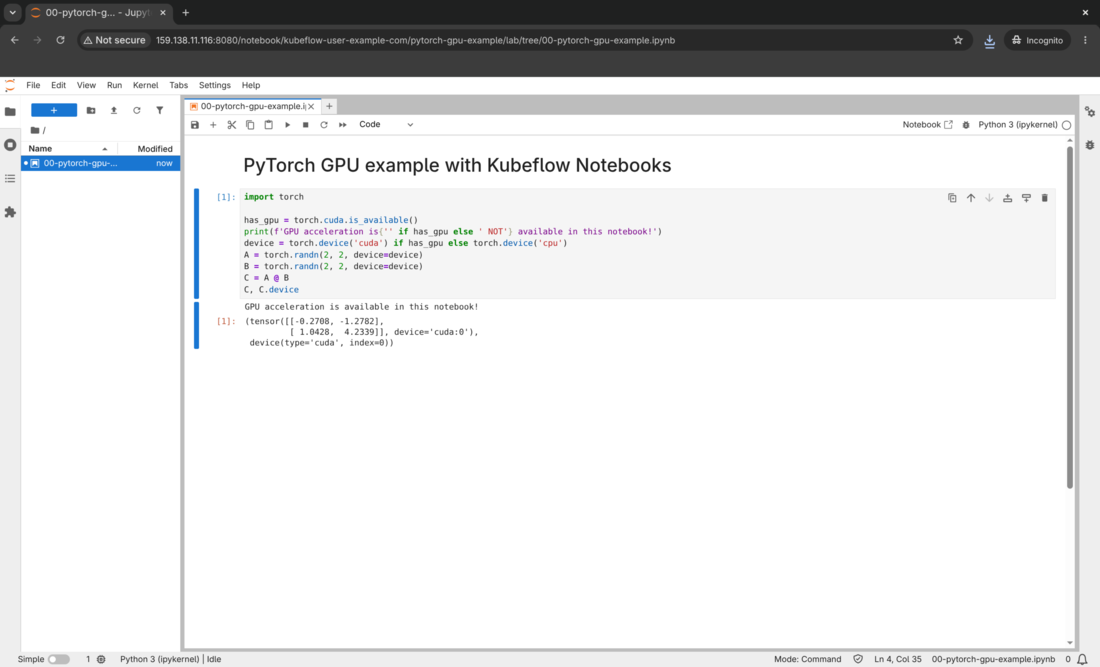Close the 00-pytorch-gpu-example notebook tab
Screen dimensions: 1100x667
311,107
